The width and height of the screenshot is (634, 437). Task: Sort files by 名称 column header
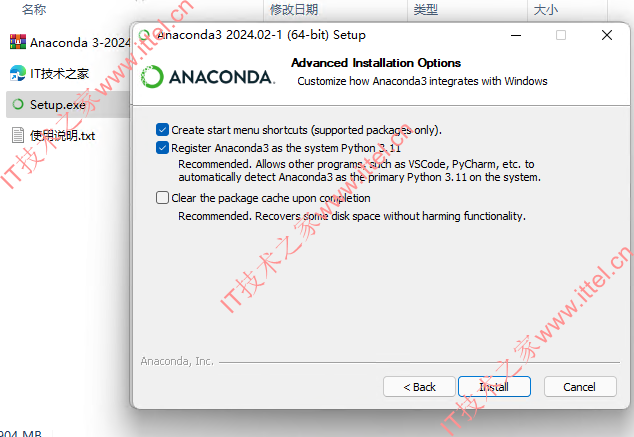[34, 9]
